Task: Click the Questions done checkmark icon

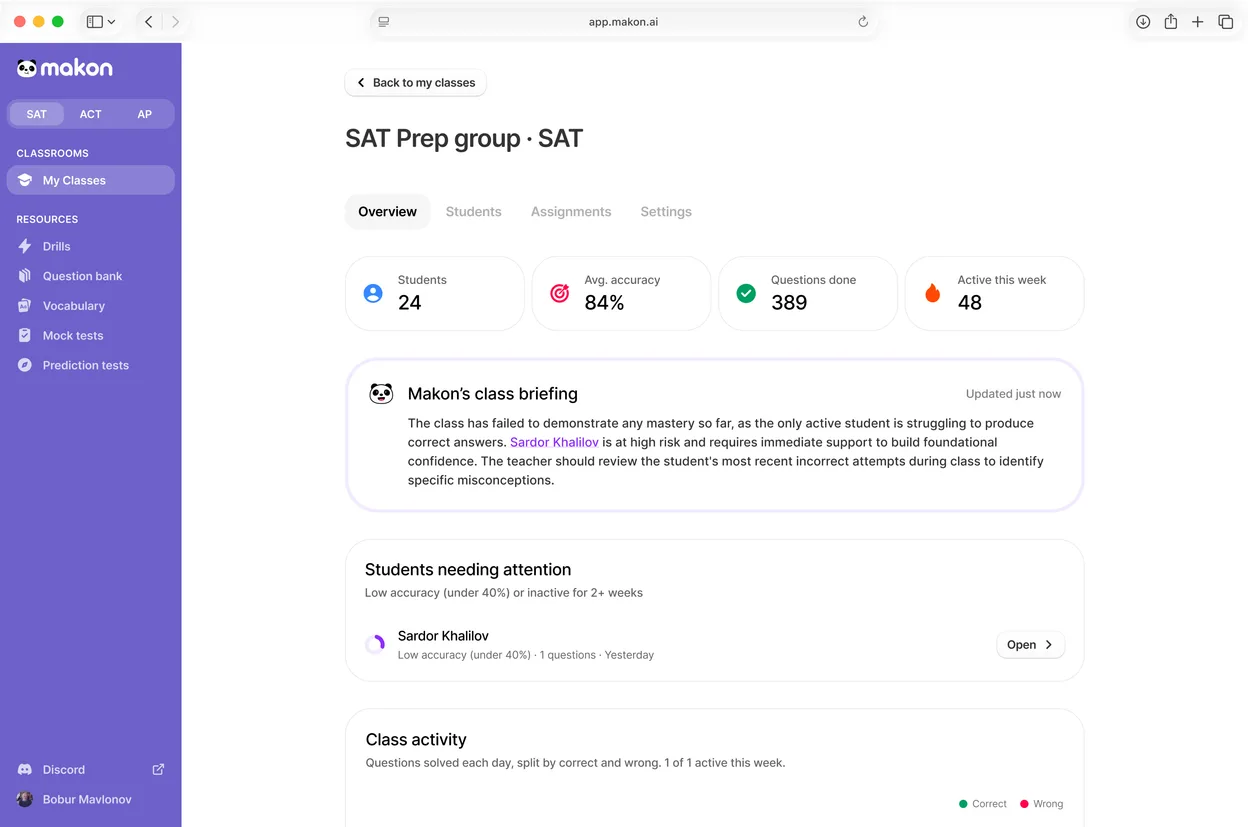Action: point(746,293)
